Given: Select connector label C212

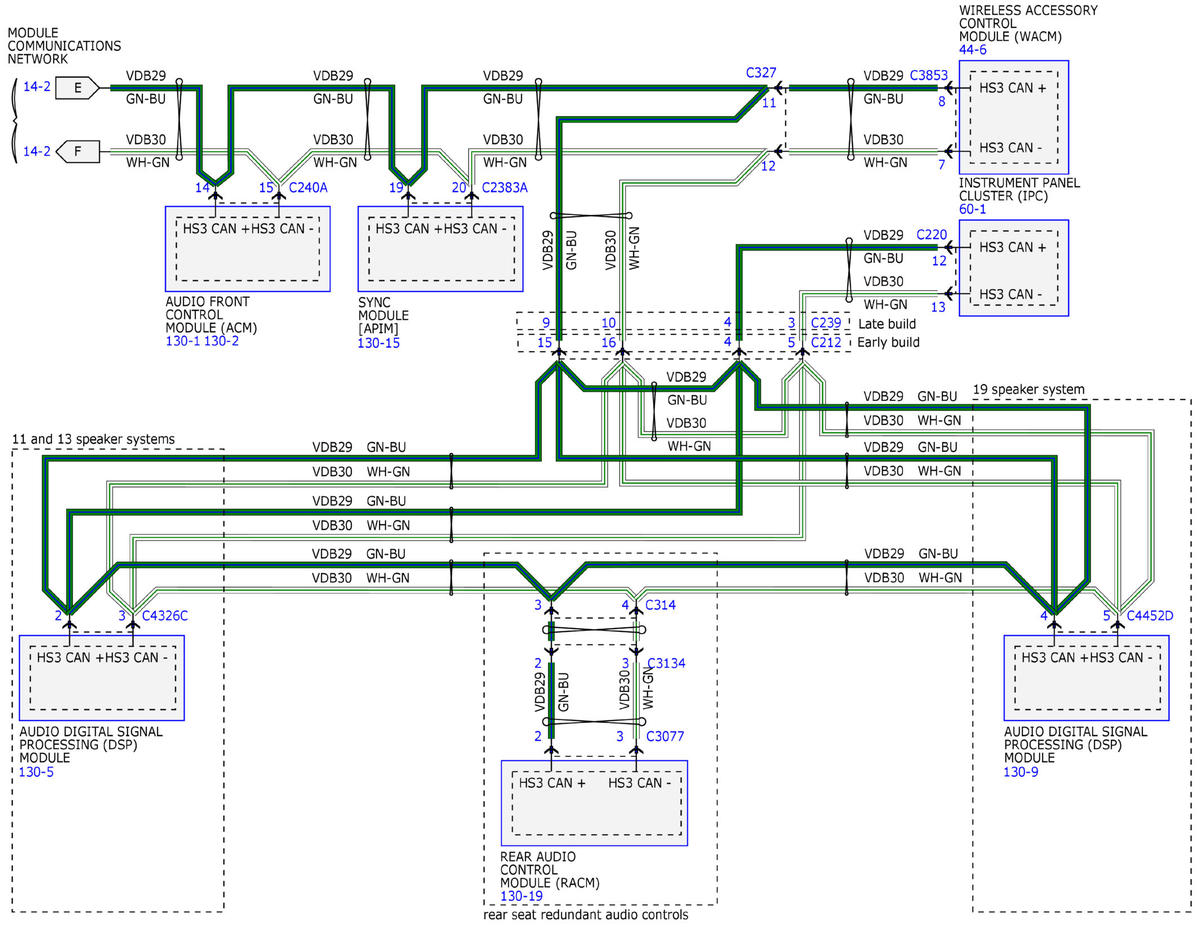Looking at the screenshot, I should (x=826, y=342).
